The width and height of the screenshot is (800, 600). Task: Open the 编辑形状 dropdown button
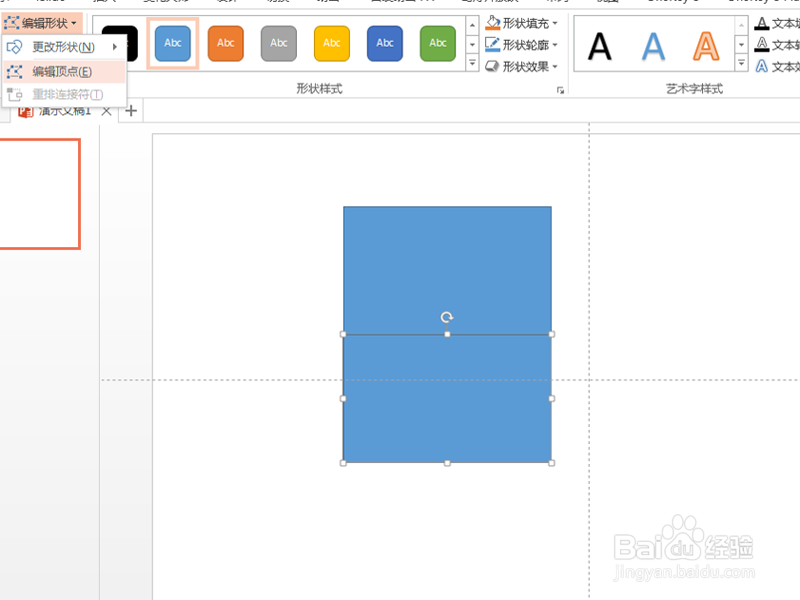pyautogui.click(x=41, y=23)
